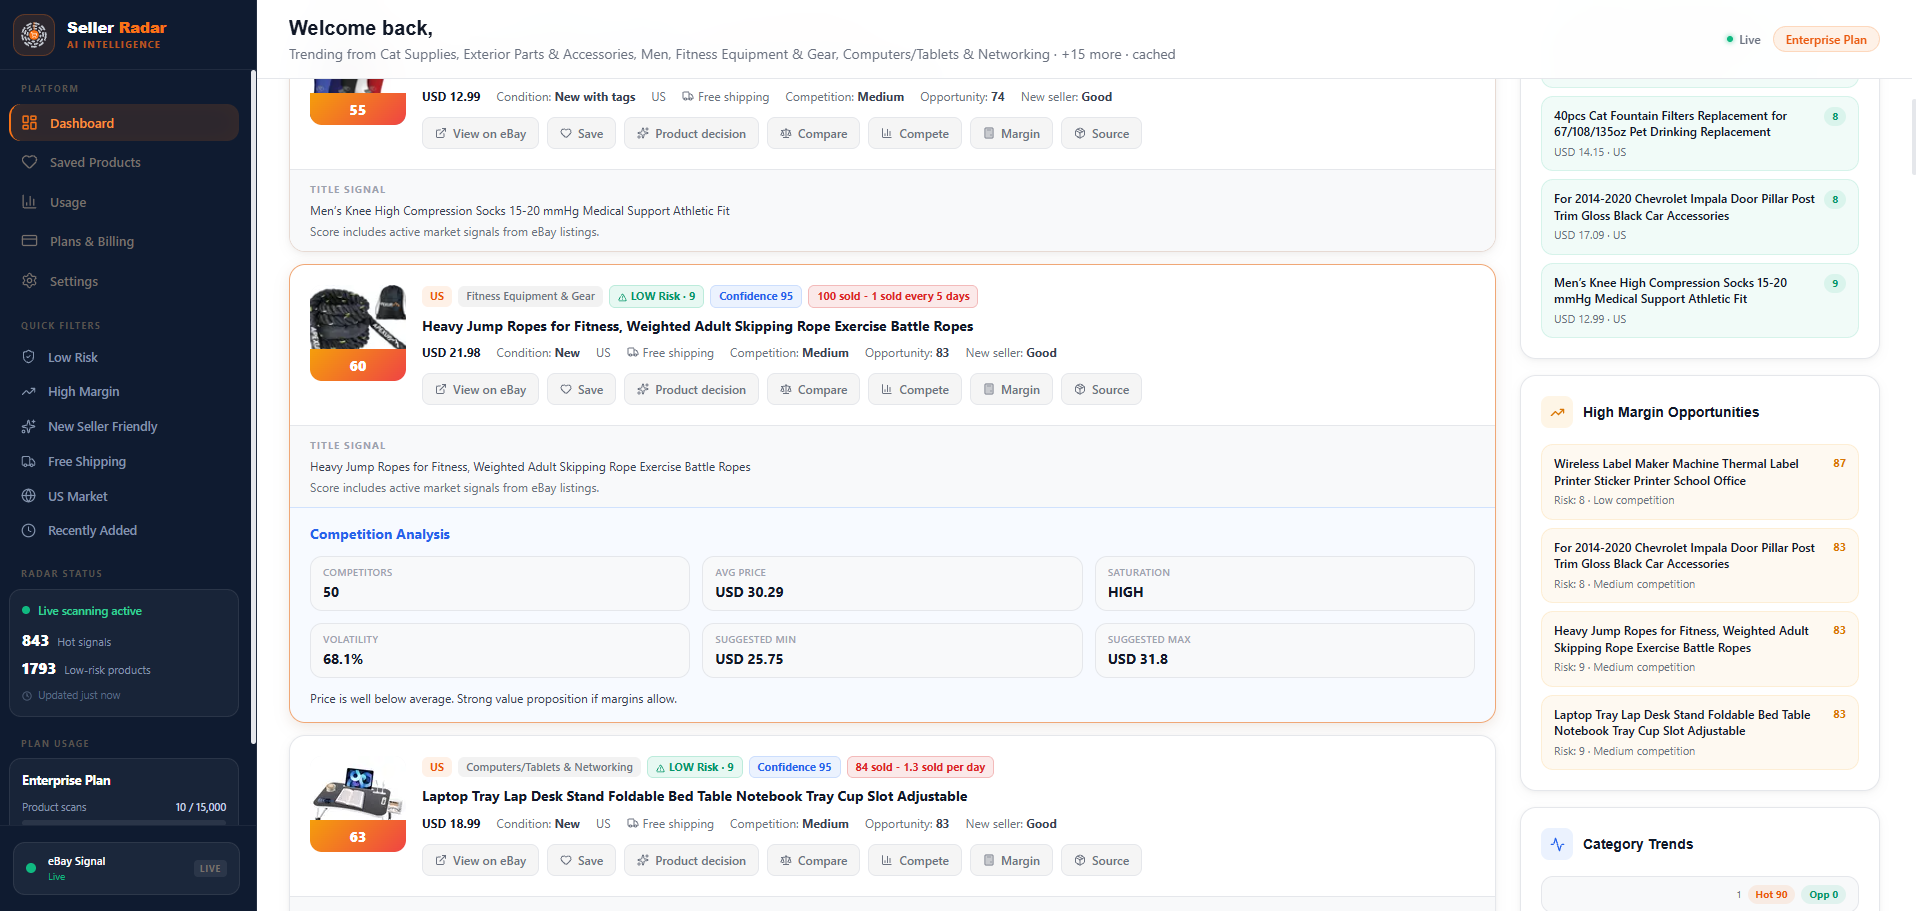
Task: Open Heavy Jump Ropes product thumbnail
Action: [358, 333]
